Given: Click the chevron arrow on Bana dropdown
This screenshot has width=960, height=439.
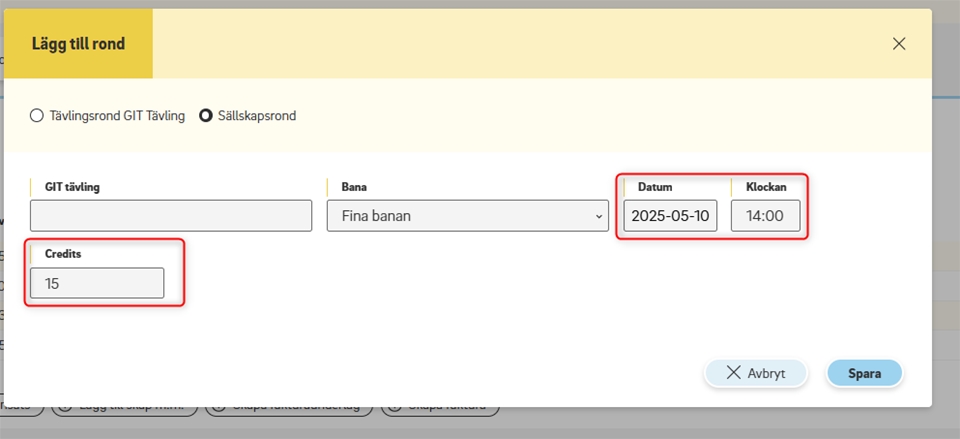Looking at the screenshot, I should pyautogui.click(x=598, y=216).
